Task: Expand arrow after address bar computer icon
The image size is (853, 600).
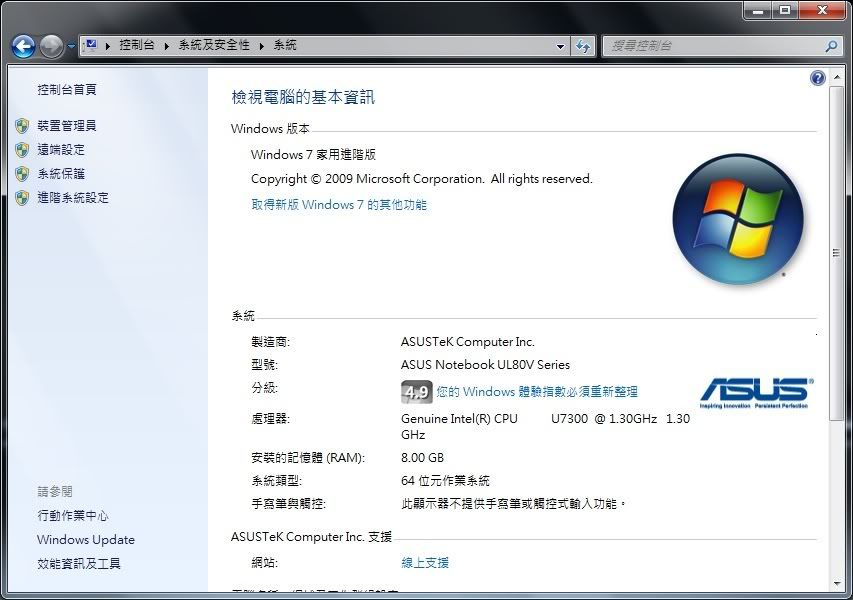Action: click(108, 46)
